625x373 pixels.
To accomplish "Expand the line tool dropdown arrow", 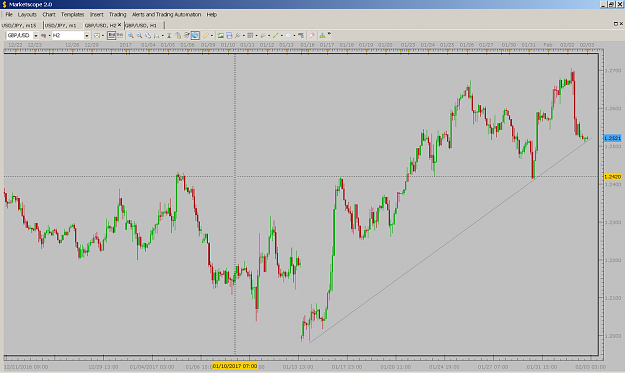I will click(x=281, y=35).
